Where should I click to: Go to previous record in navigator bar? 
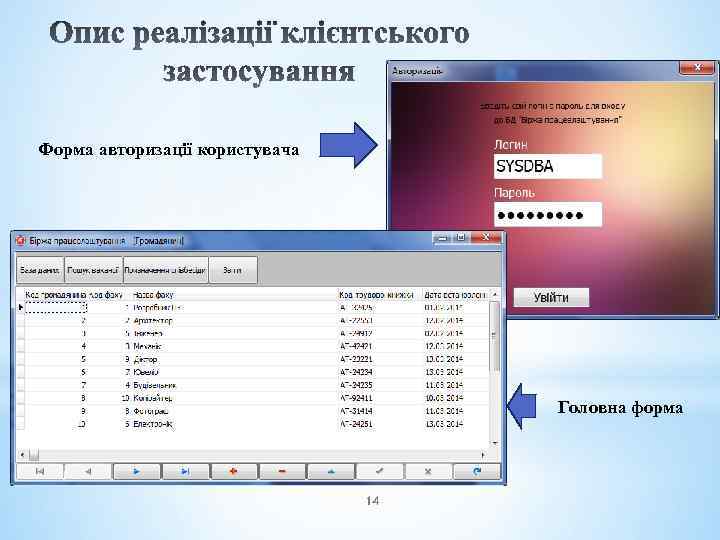[x=88, y=471]
